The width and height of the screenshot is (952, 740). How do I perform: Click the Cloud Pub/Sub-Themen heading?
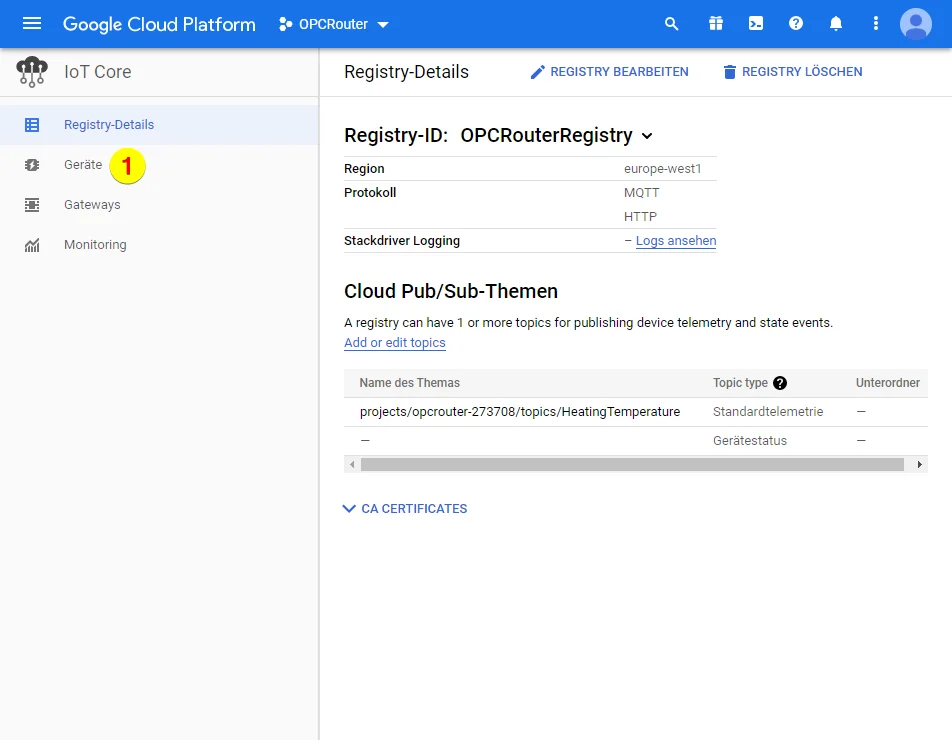pos(450,291)
